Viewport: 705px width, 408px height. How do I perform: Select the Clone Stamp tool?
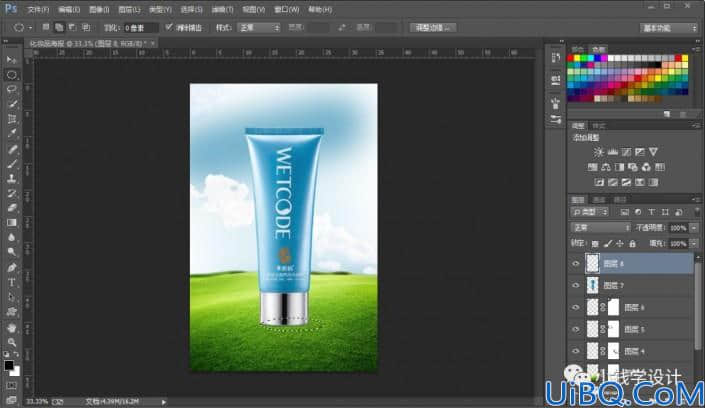pyautogui.click(x=12, y=179)
